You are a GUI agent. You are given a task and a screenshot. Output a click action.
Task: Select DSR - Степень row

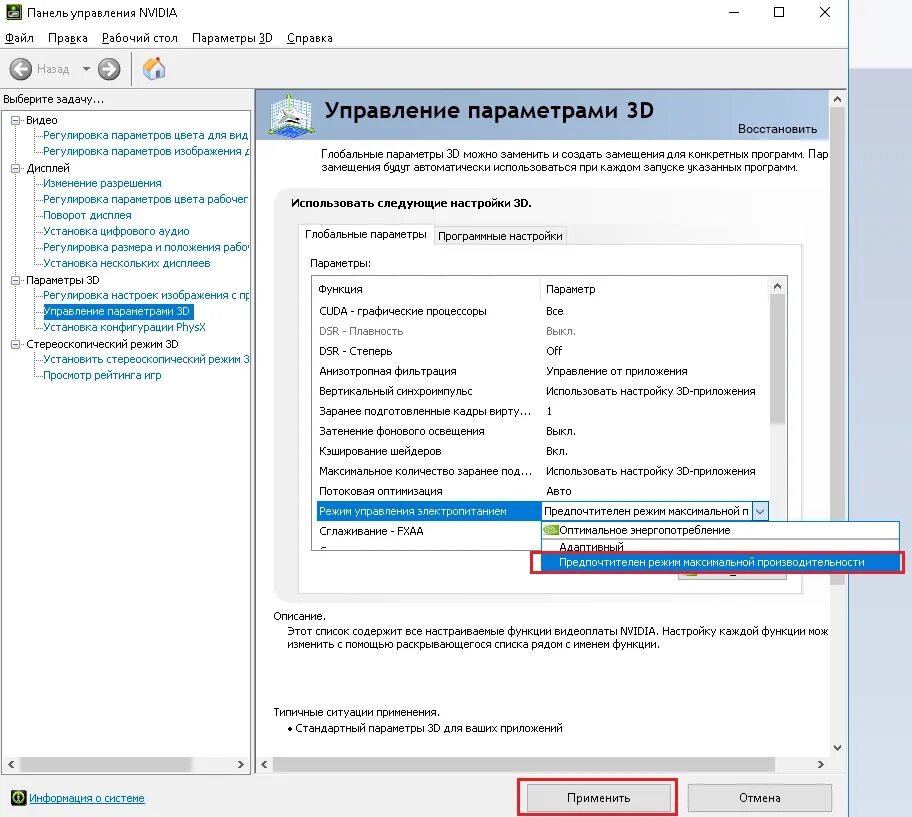coord(543,351)
